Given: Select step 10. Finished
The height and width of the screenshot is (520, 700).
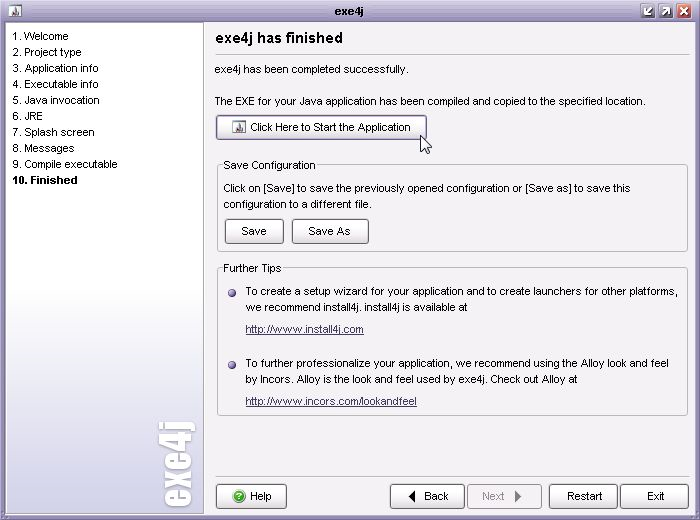Looking at the screenshot, I should click(45, 180).
